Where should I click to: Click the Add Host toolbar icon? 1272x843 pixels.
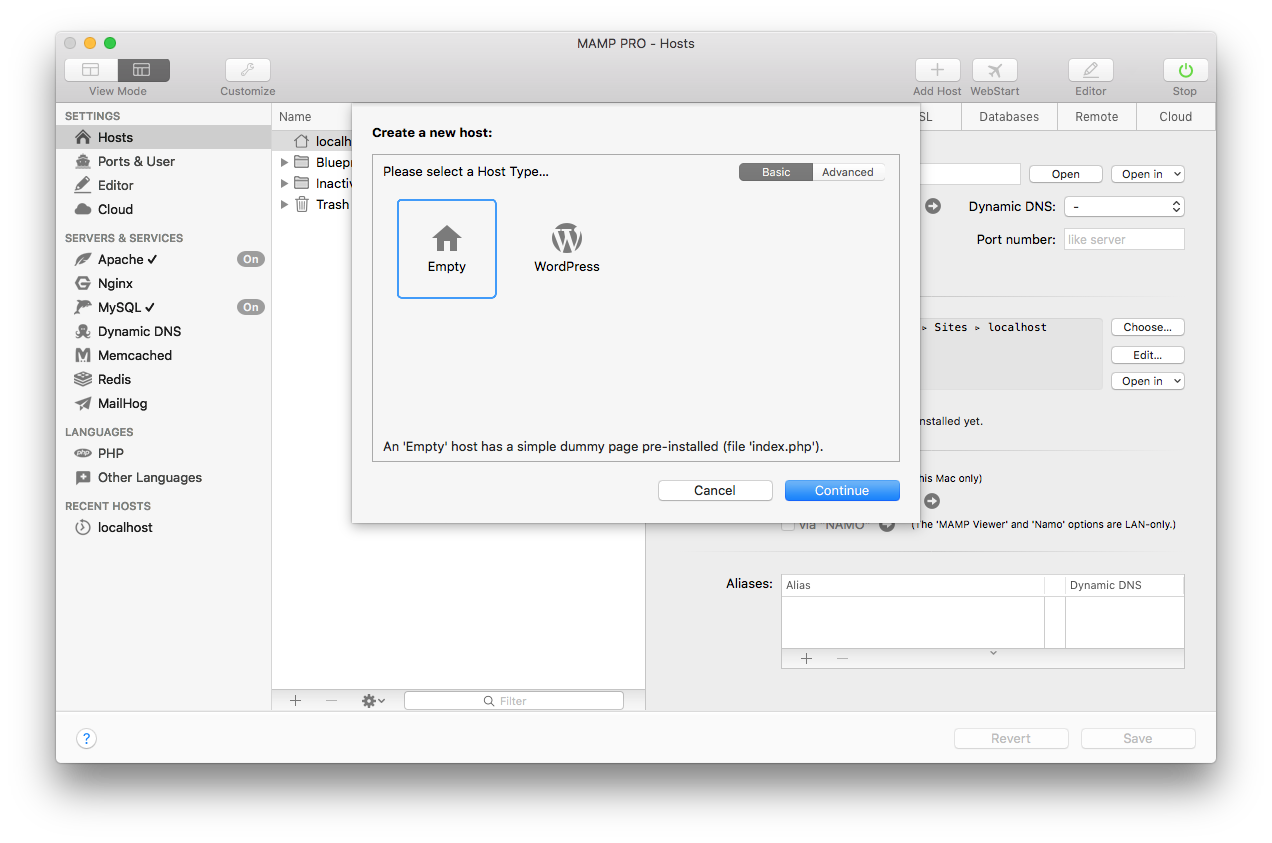pos(937,70)
